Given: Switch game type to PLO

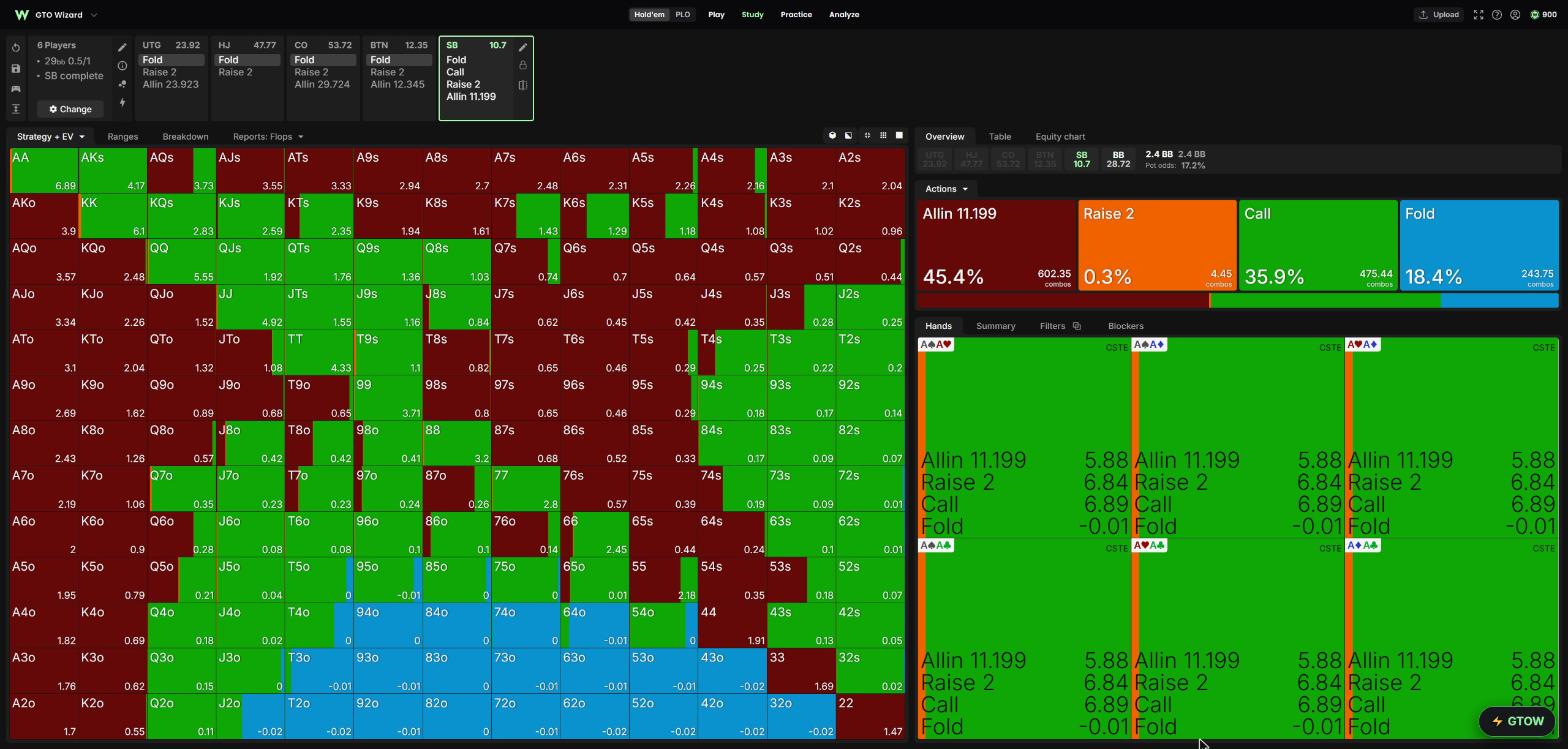Looking at the screenshot, I should [x=682, y=15].
